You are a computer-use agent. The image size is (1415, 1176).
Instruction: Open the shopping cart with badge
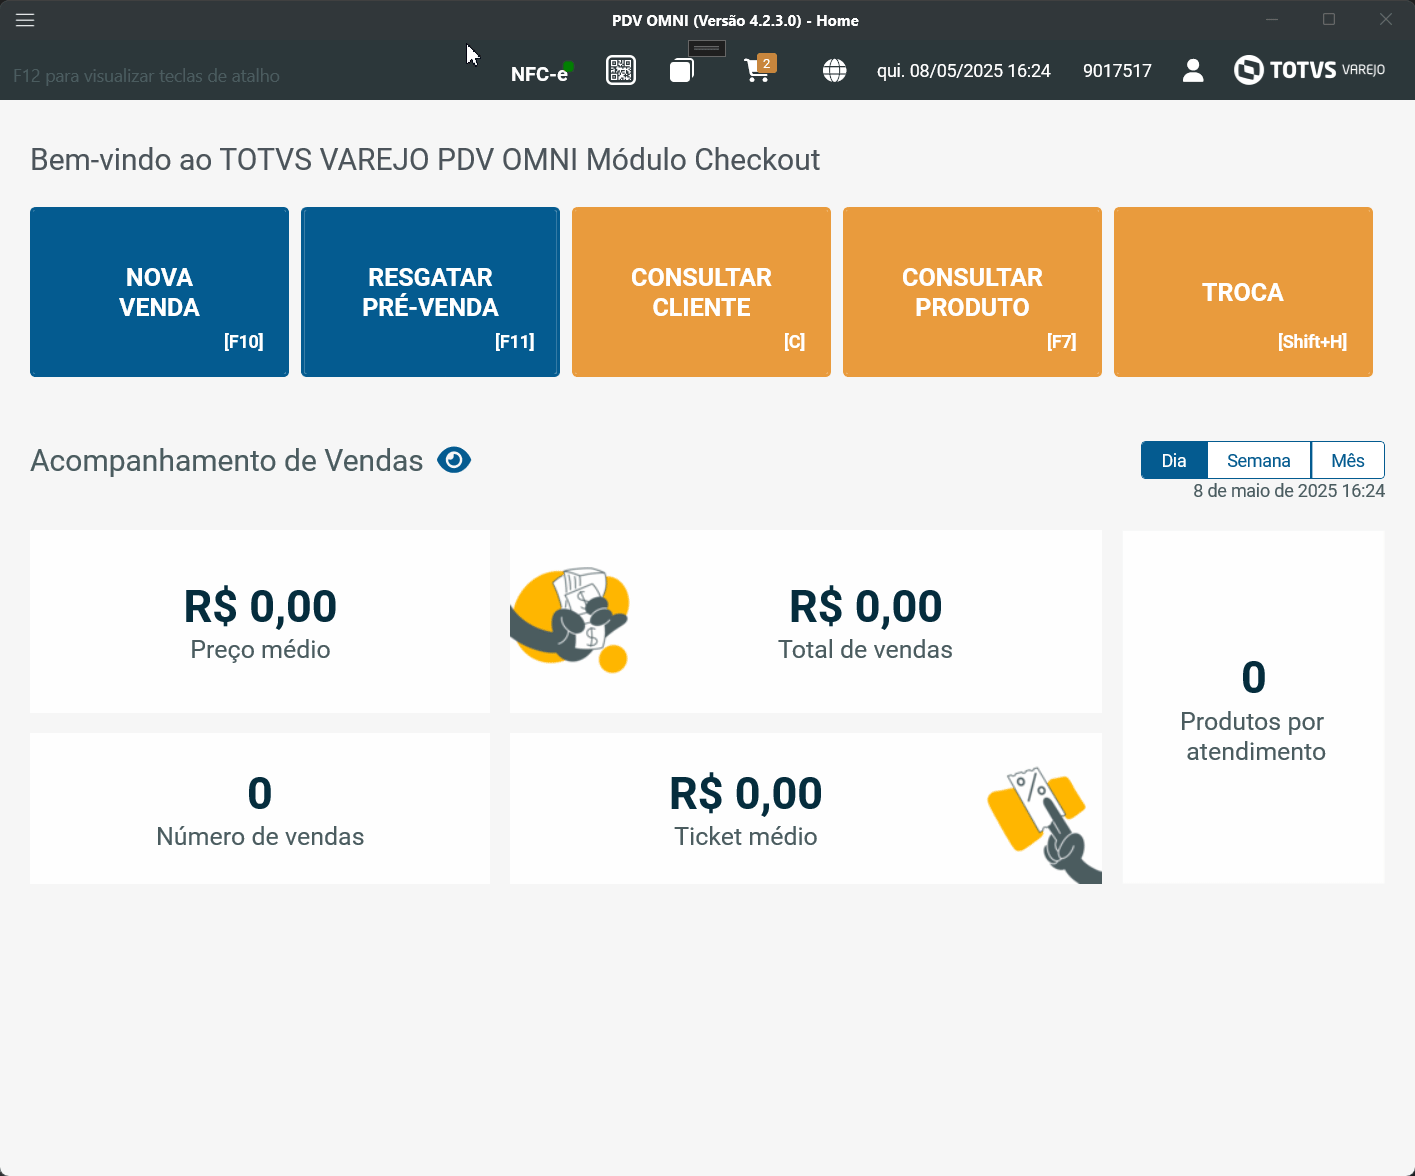coord(758,70)
